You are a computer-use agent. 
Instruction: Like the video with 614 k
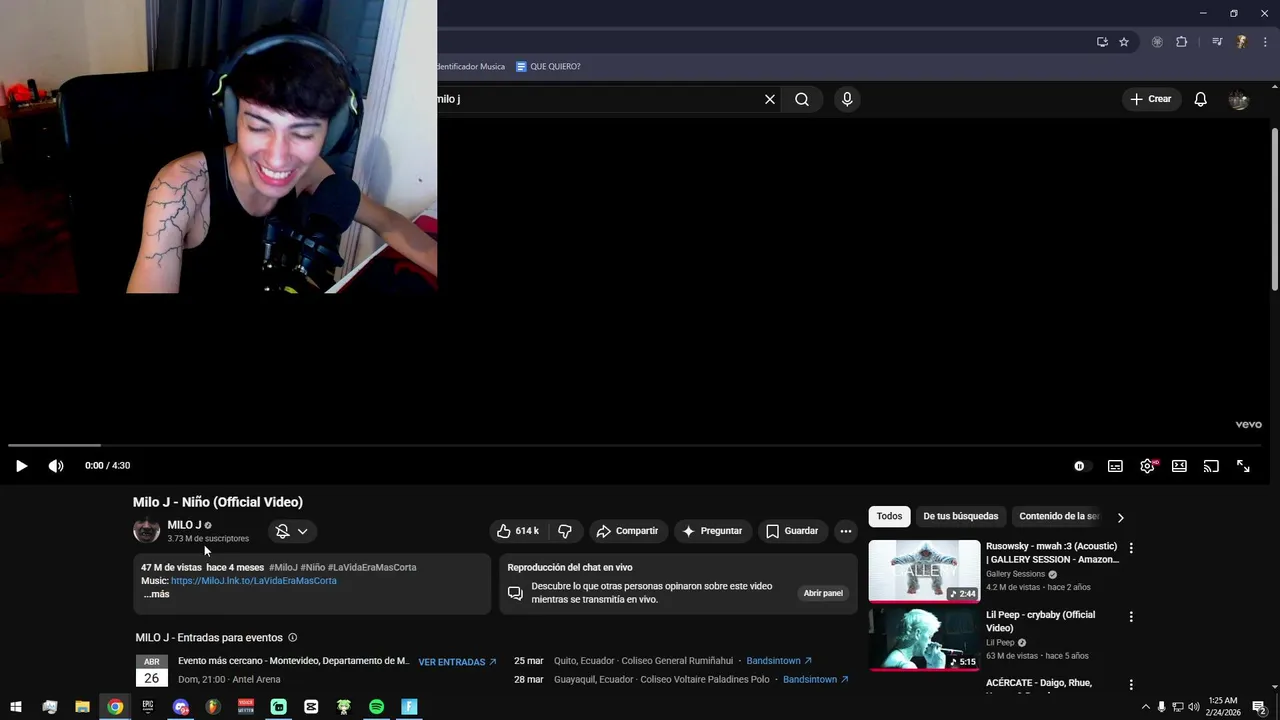coord(518,531)
